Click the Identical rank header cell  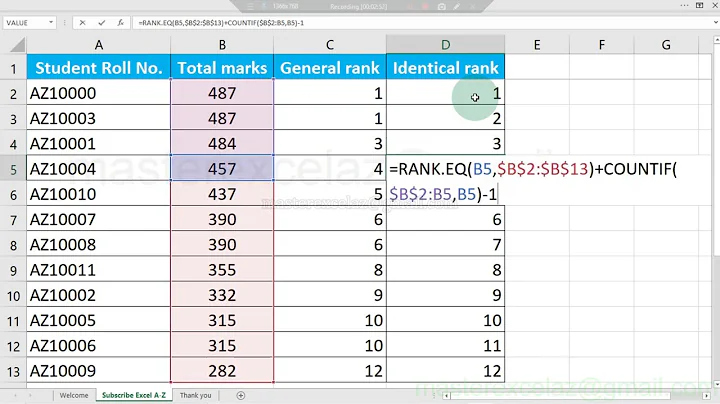445,67
